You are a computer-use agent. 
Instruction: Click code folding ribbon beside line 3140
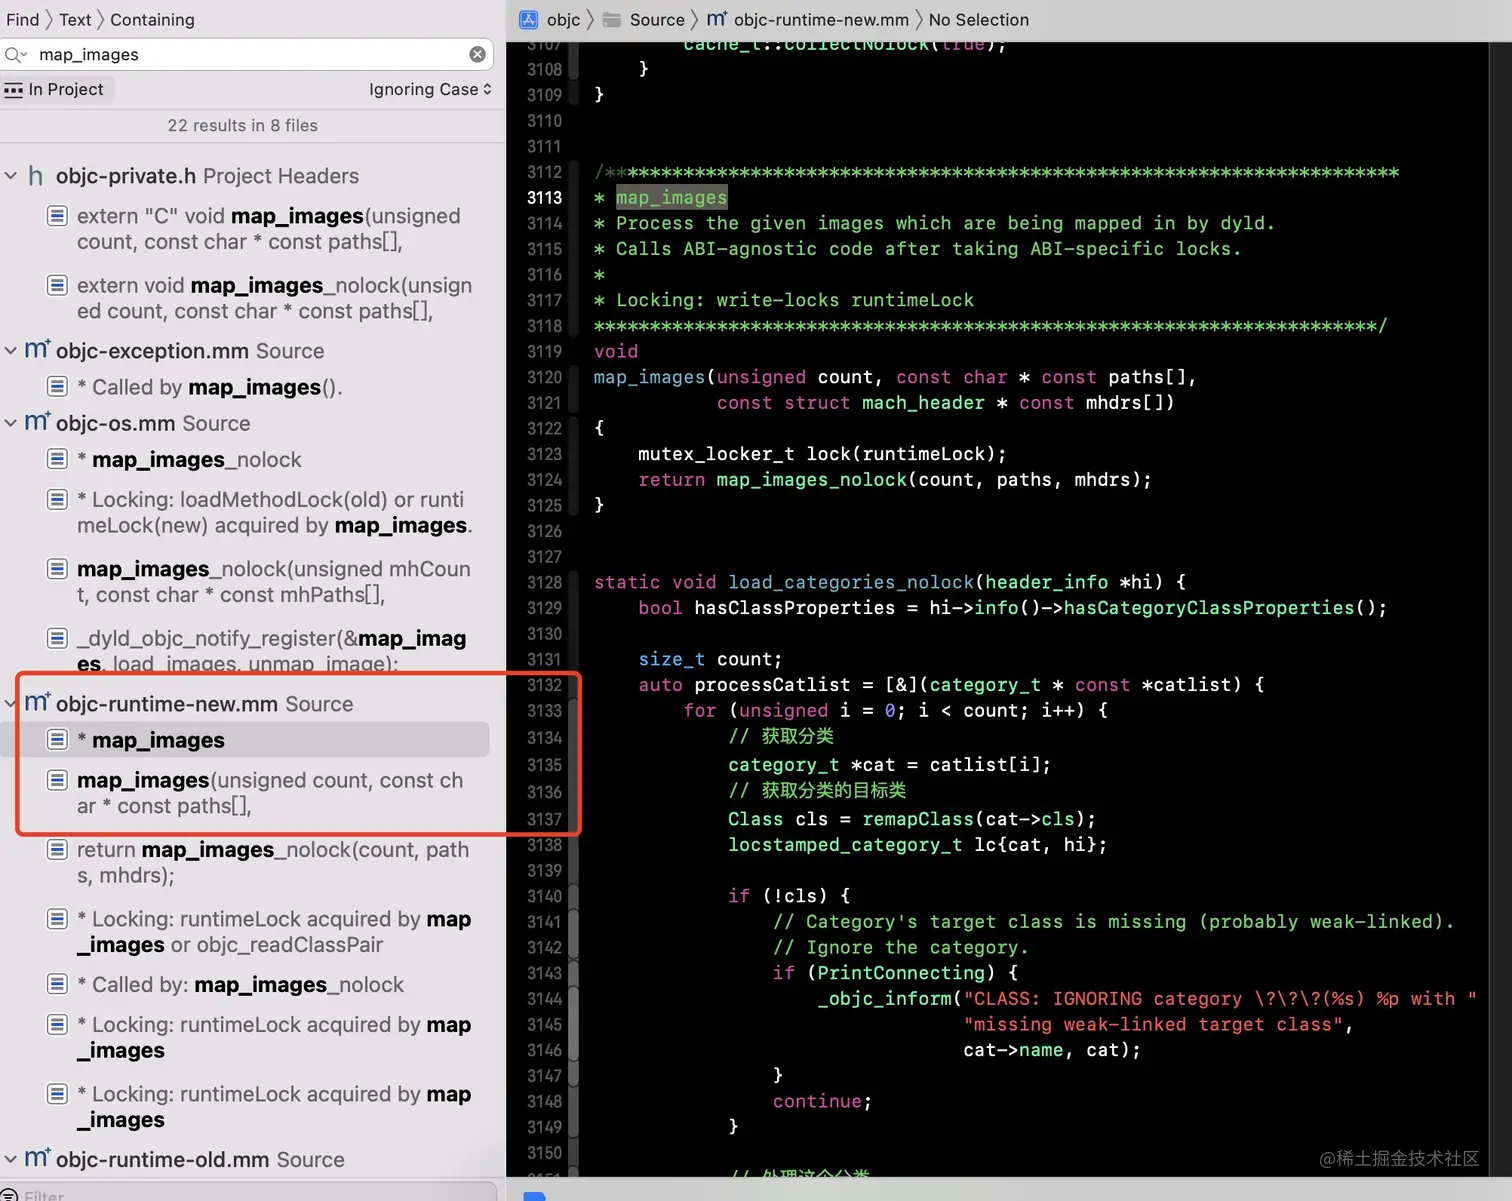pos(573,896)
